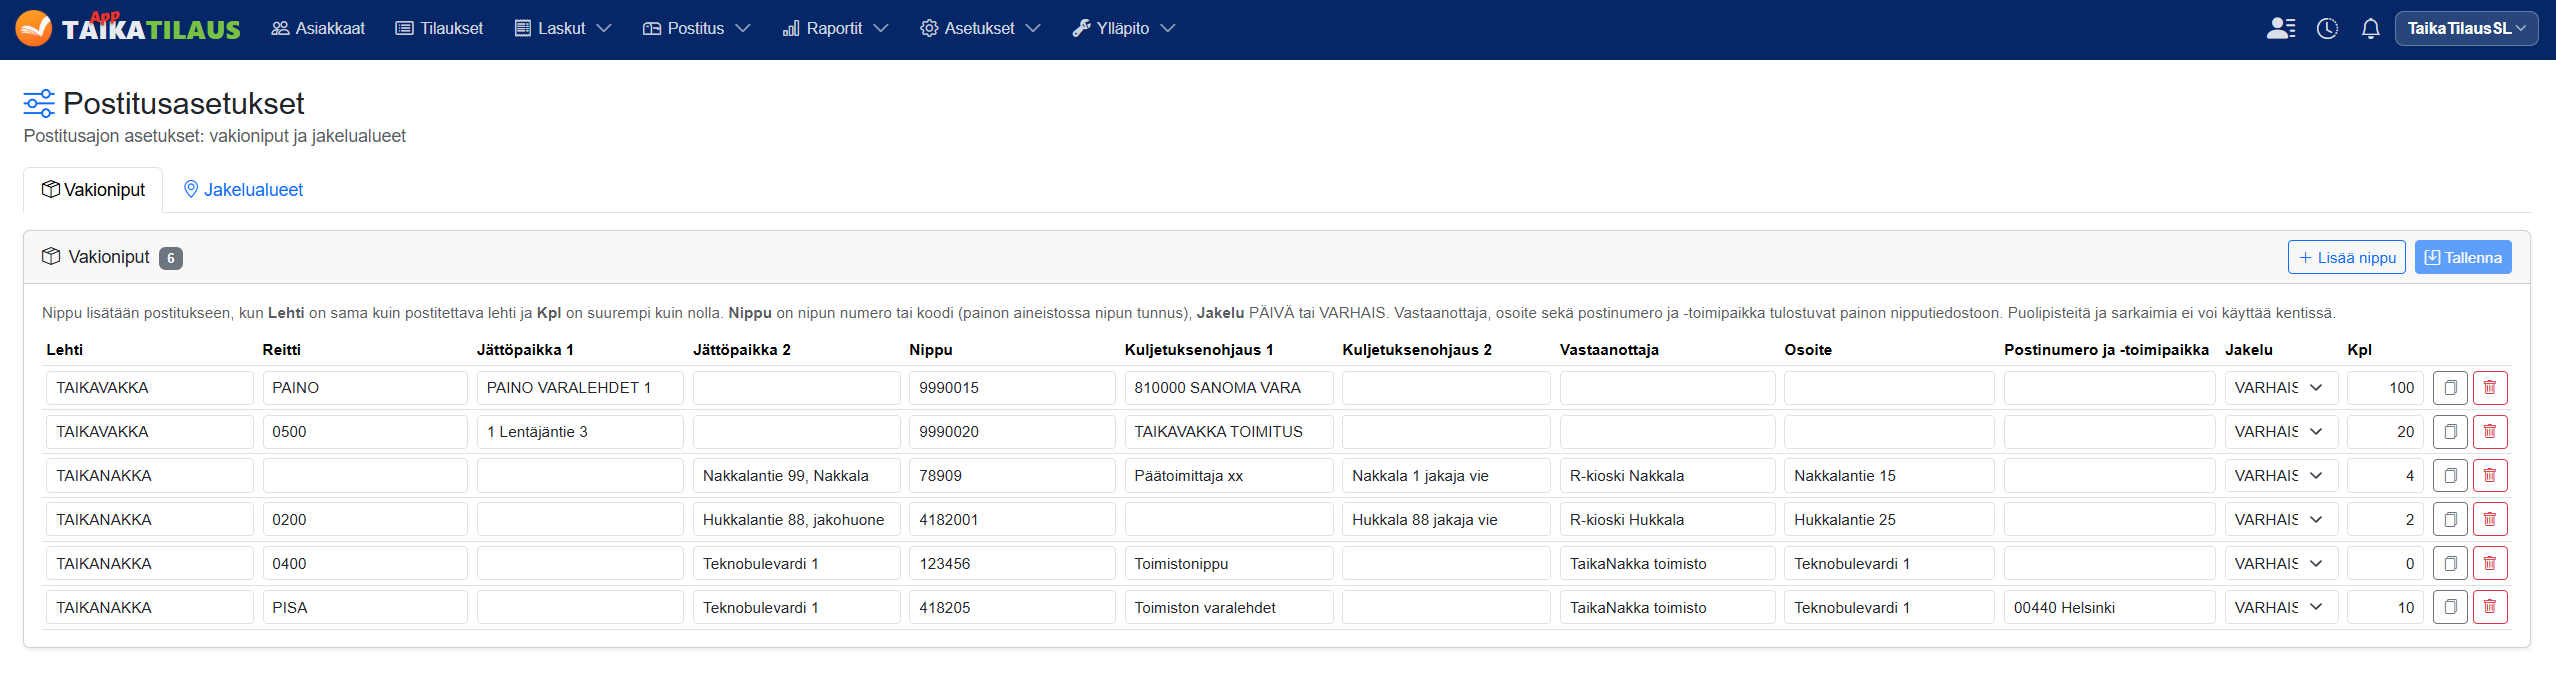Edit Reitti field containing PAINO

(365, 388)
